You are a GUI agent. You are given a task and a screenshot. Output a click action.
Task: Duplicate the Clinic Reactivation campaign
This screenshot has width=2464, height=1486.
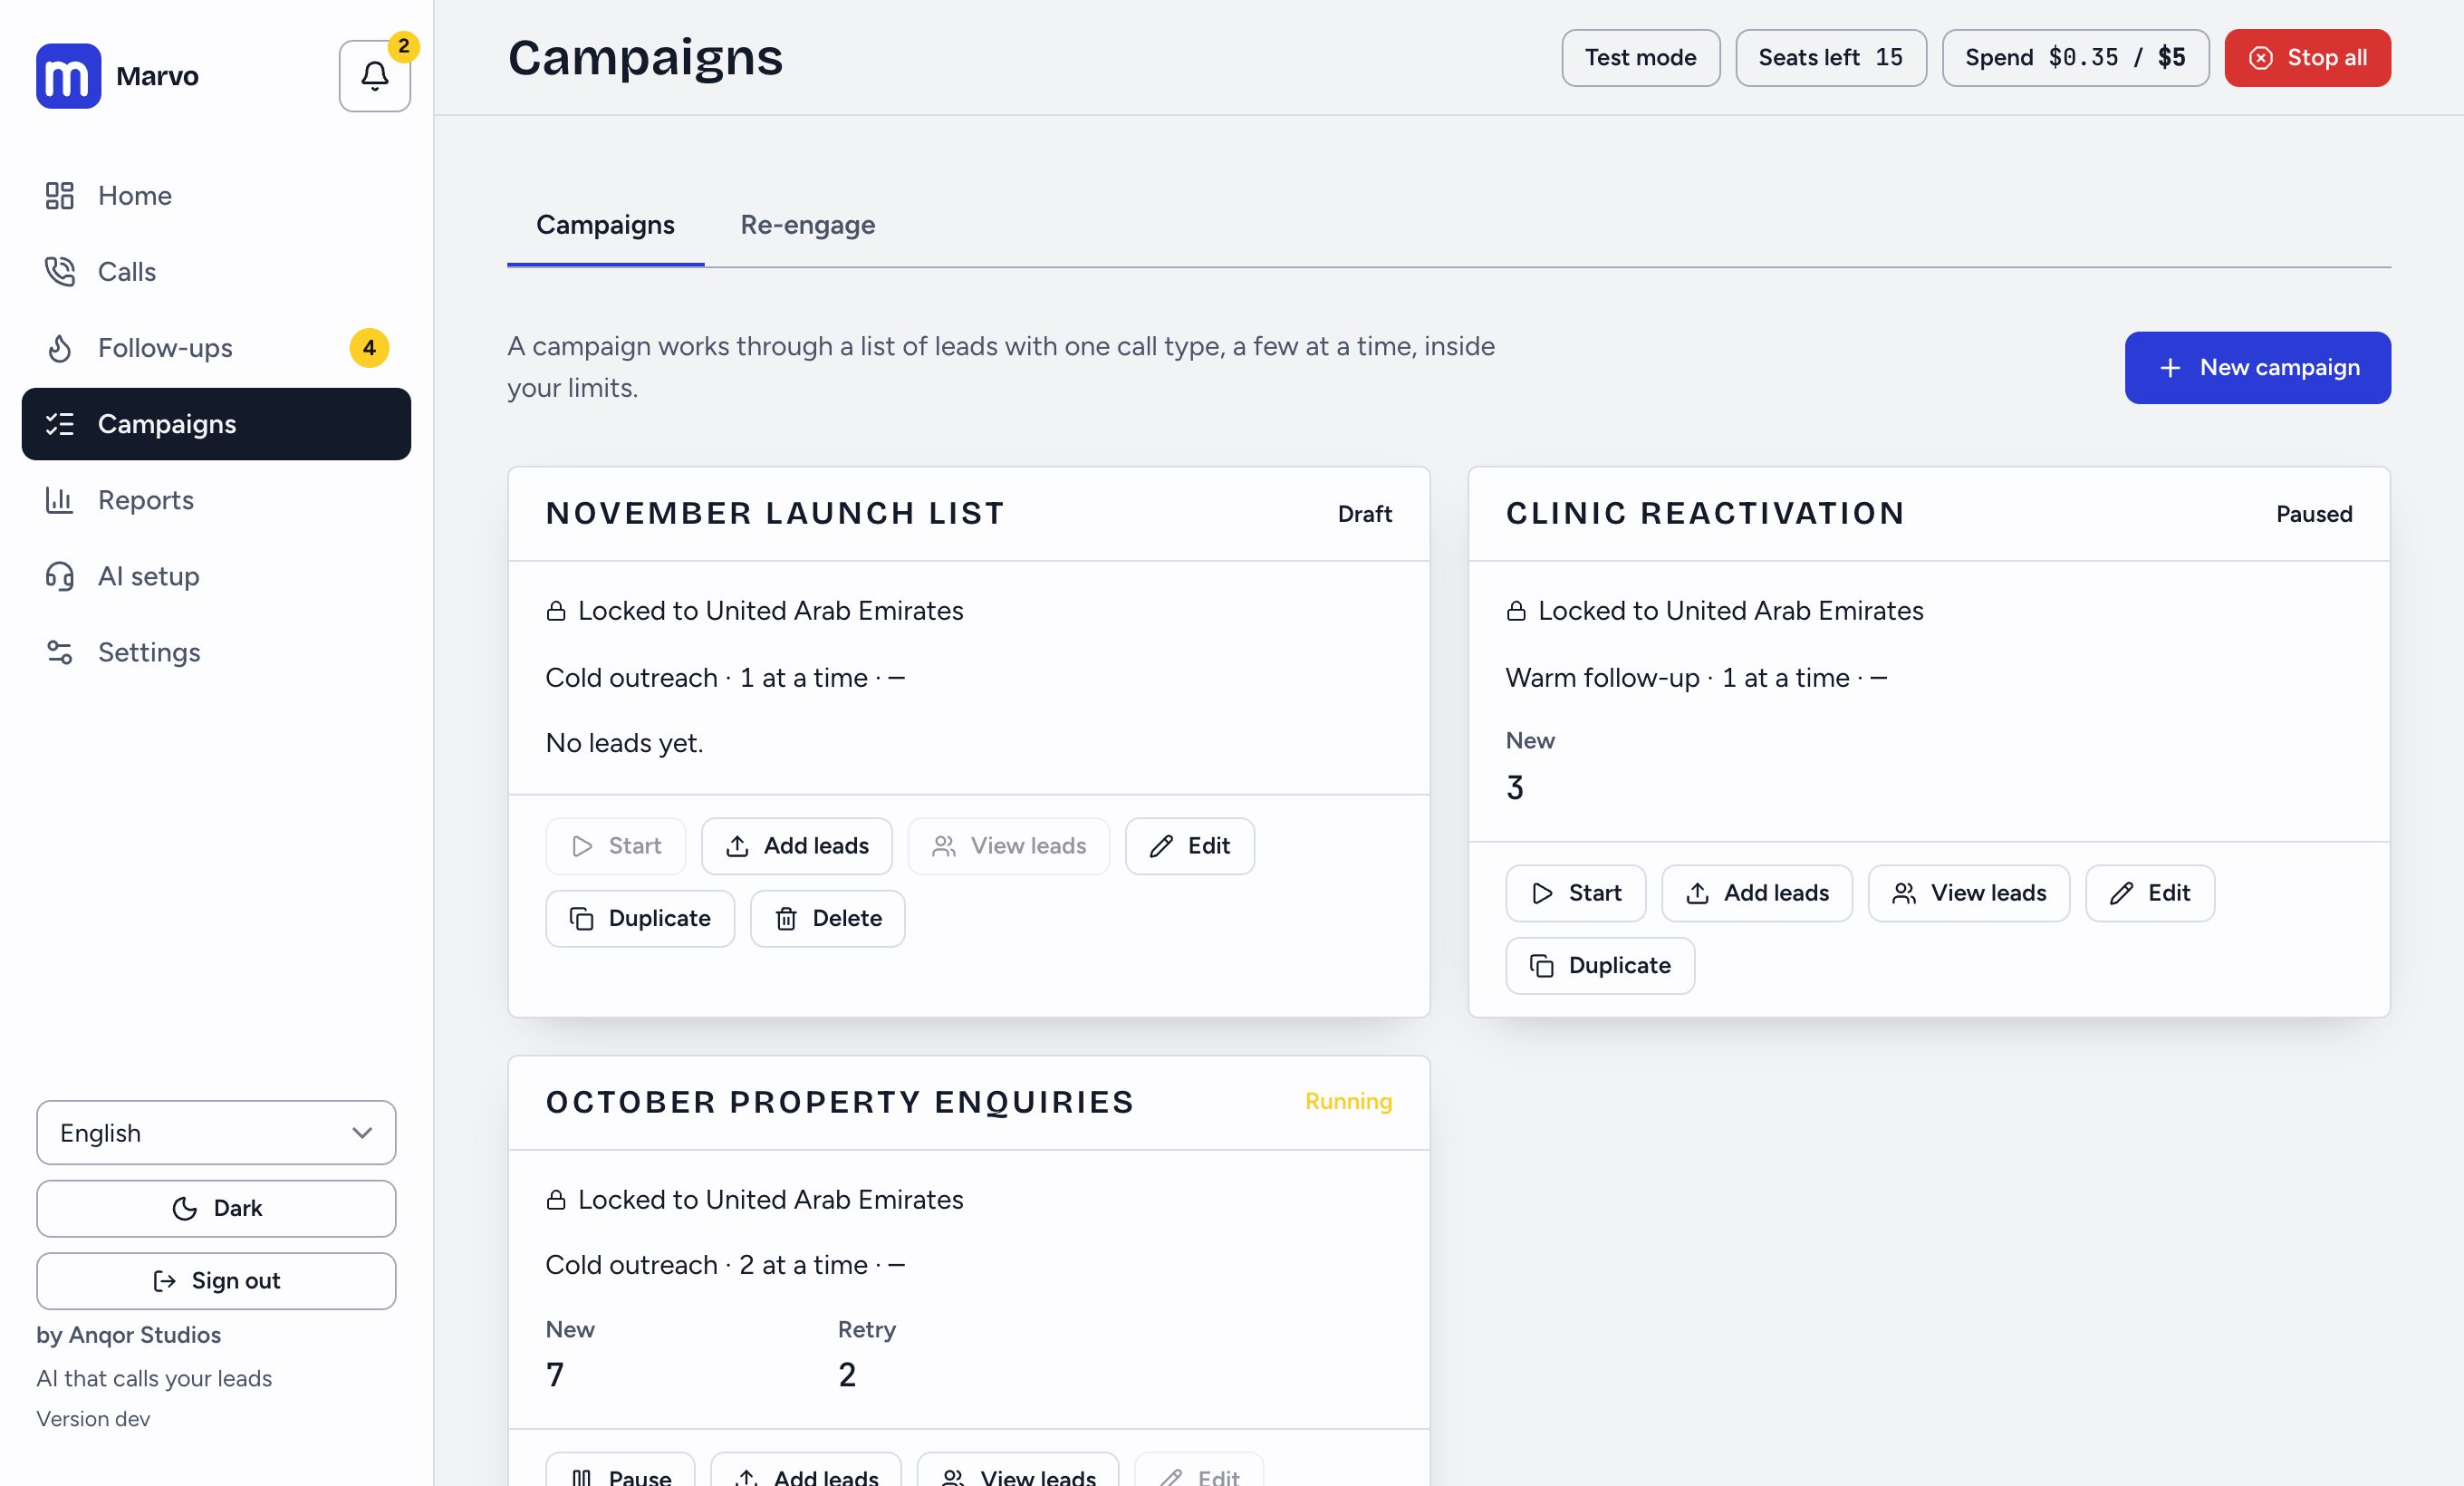pyautogui.click(x=1600, y=966)
